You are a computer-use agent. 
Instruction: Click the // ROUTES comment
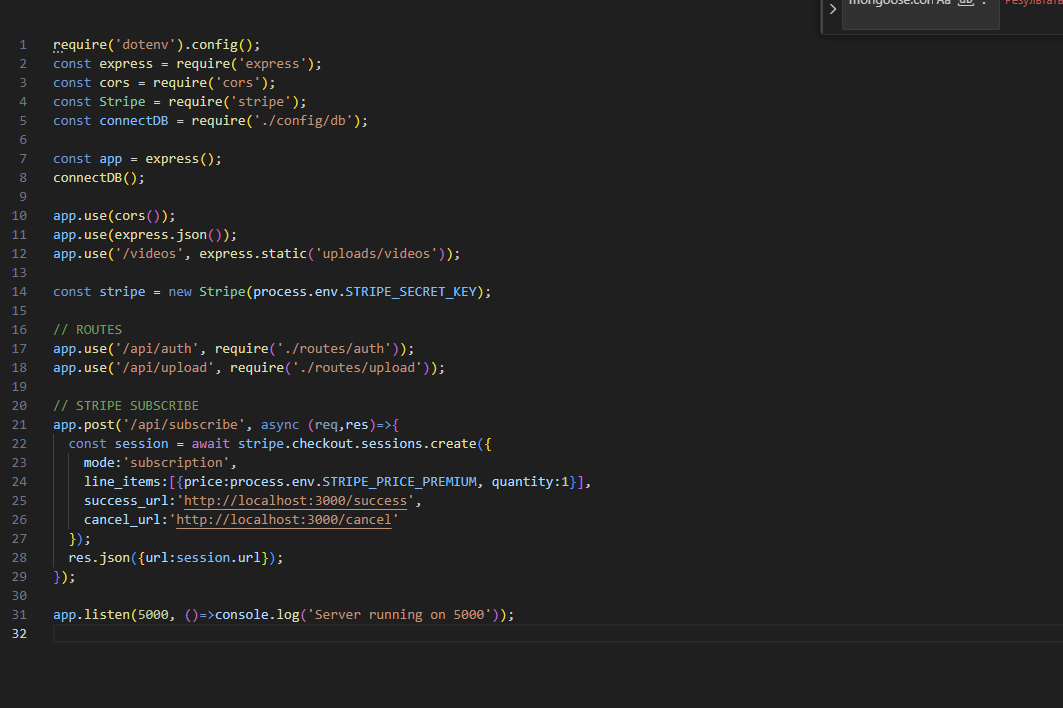pos(87,330)
